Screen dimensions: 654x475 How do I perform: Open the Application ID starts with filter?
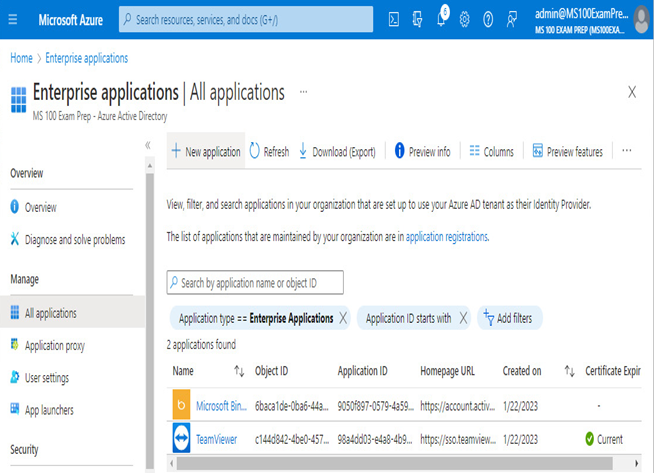(408, 319)
